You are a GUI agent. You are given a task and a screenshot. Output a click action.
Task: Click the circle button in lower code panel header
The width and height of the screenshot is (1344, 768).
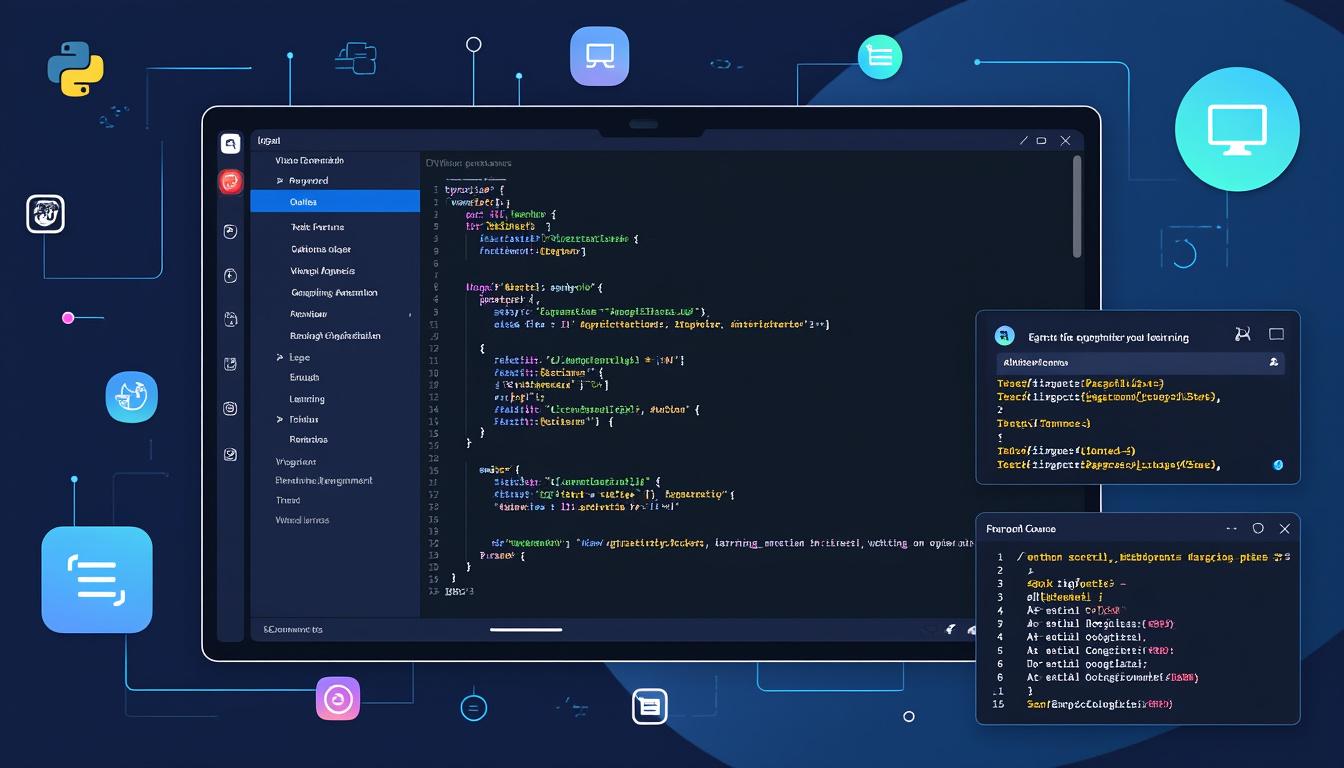[1258, 528]
